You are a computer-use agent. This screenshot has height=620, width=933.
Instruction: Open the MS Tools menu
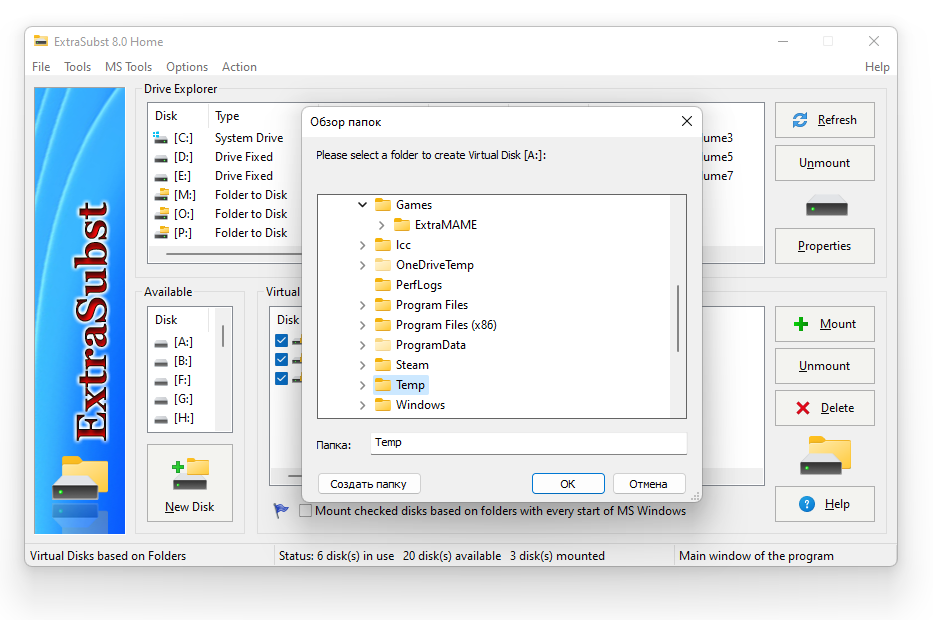point(128,67)
